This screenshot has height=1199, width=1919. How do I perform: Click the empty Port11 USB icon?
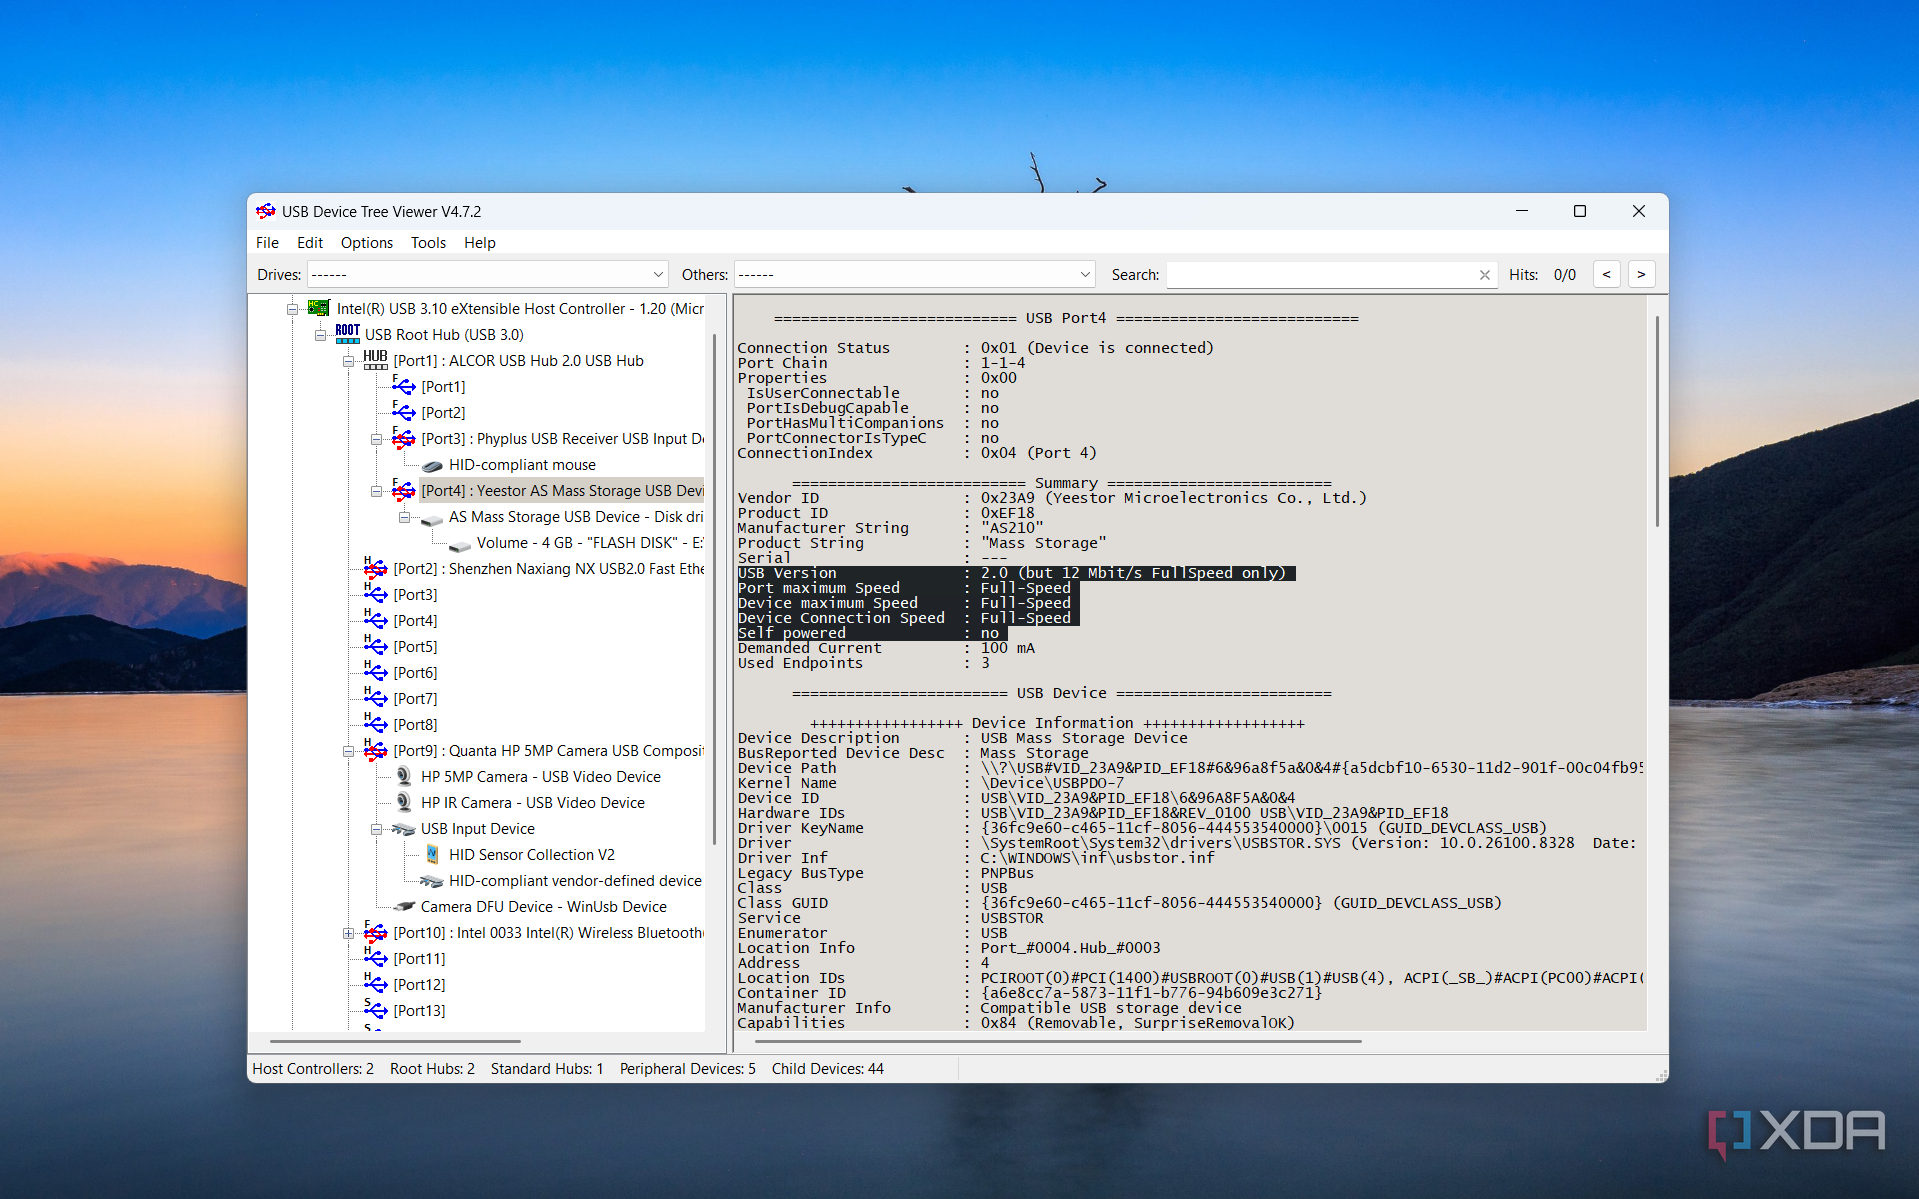pyautogui.click(x=375, y=958)
